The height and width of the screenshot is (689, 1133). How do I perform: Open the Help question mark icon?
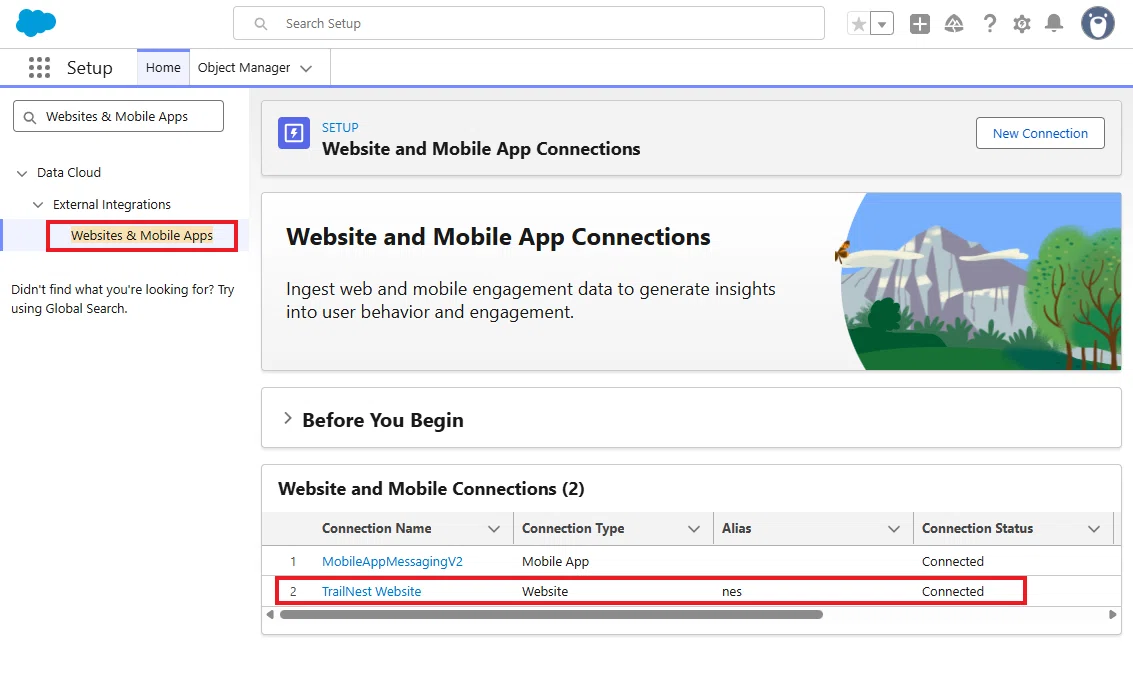[x=989, y=24]
